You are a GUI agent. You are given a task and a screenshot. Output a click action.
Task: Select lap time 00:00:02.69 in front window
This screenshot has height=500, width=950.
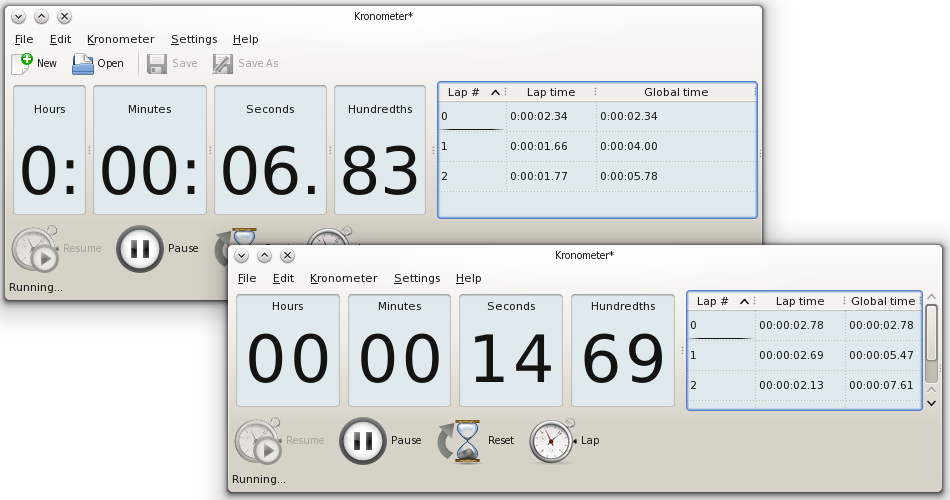tap(791, 355)
